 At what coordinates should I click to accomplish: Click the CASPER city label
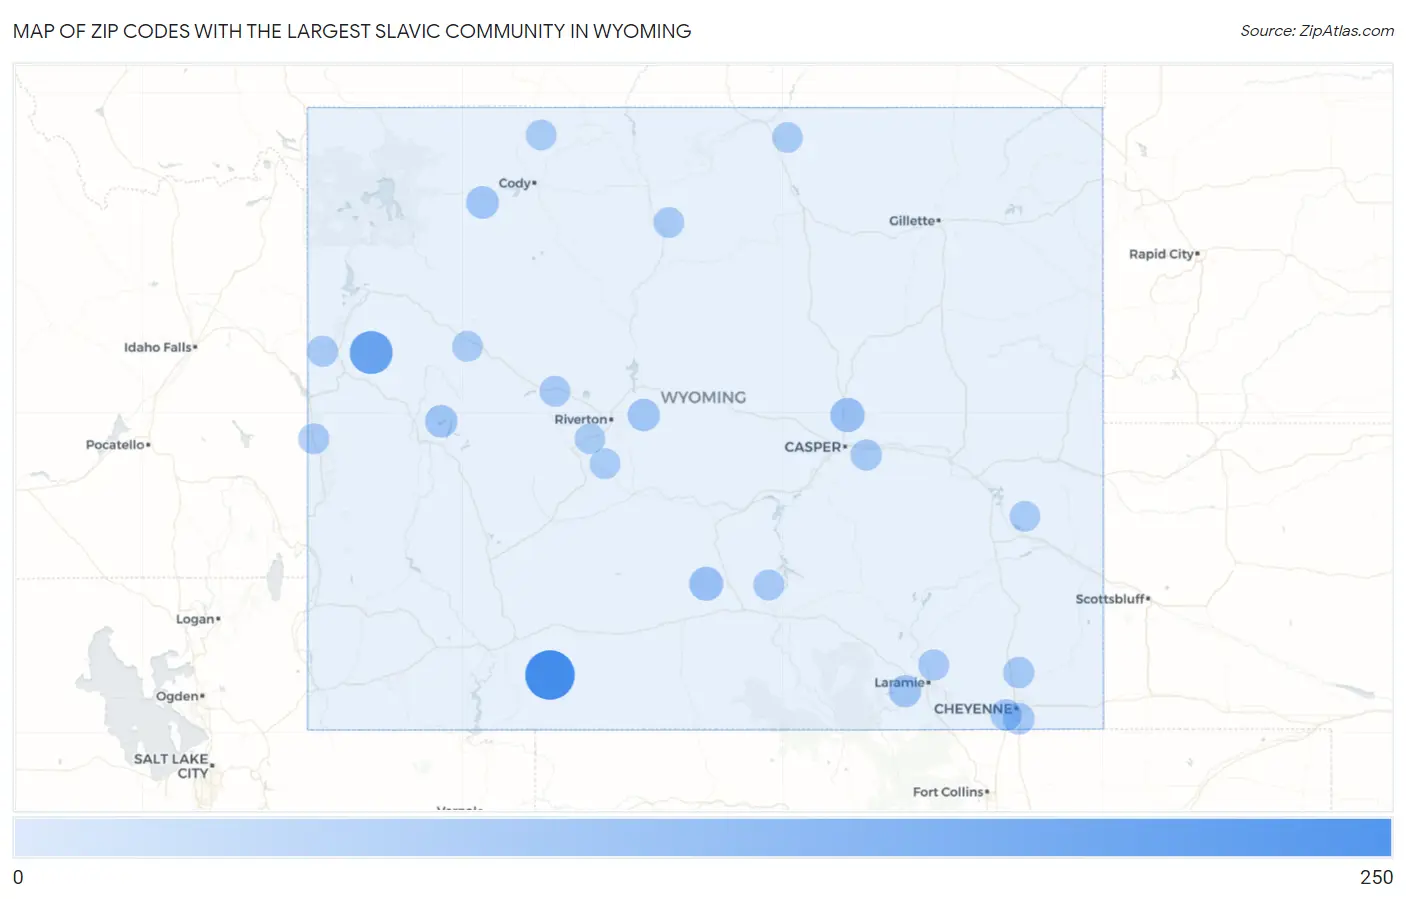coord(815,447)
